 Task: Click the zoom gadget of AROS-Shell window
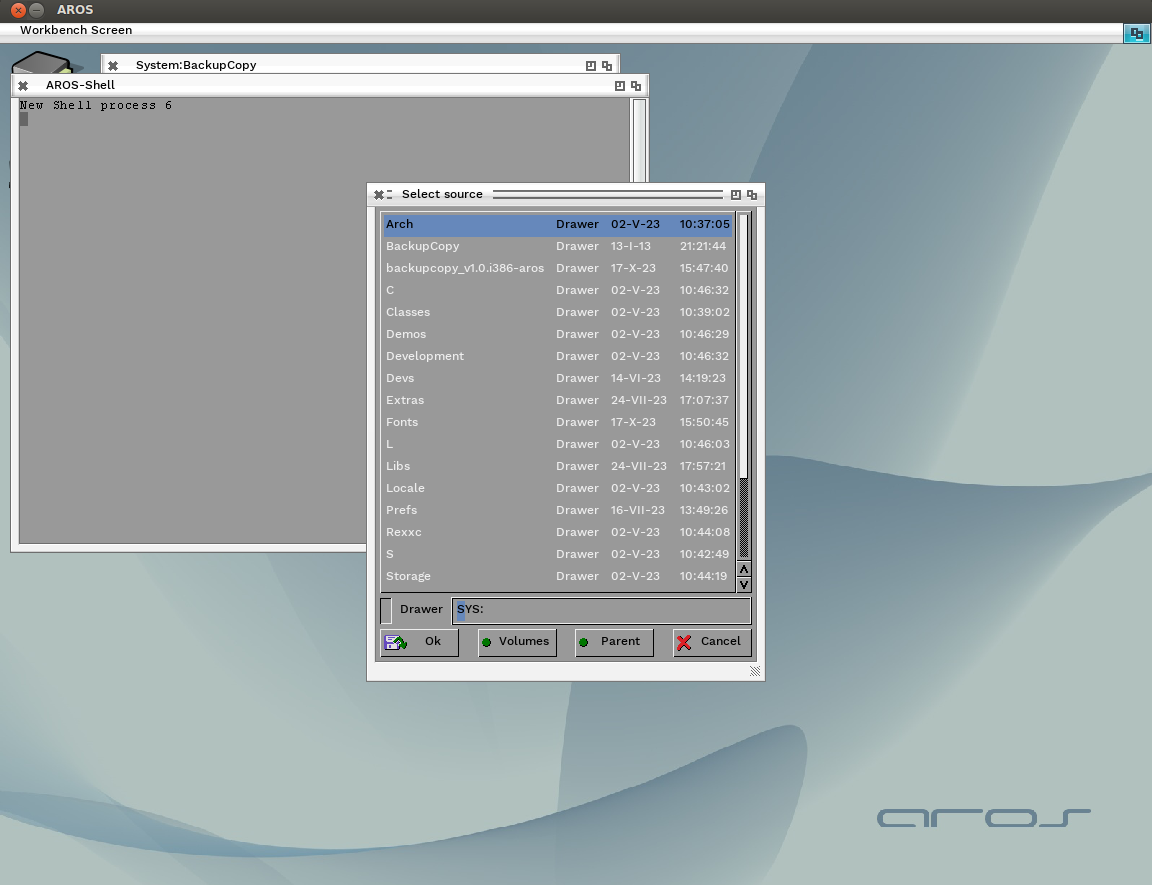(620, 86)
